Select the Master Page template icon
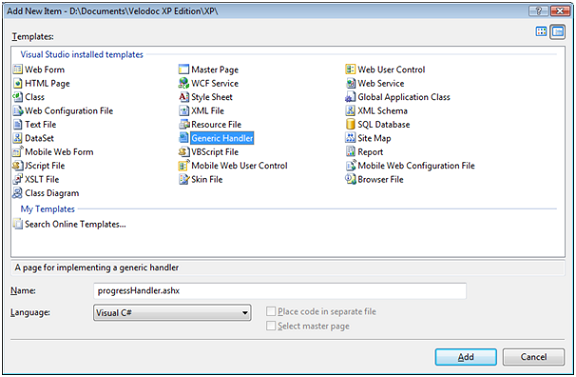This screenshot has width=576, height=377. (184, 69)
